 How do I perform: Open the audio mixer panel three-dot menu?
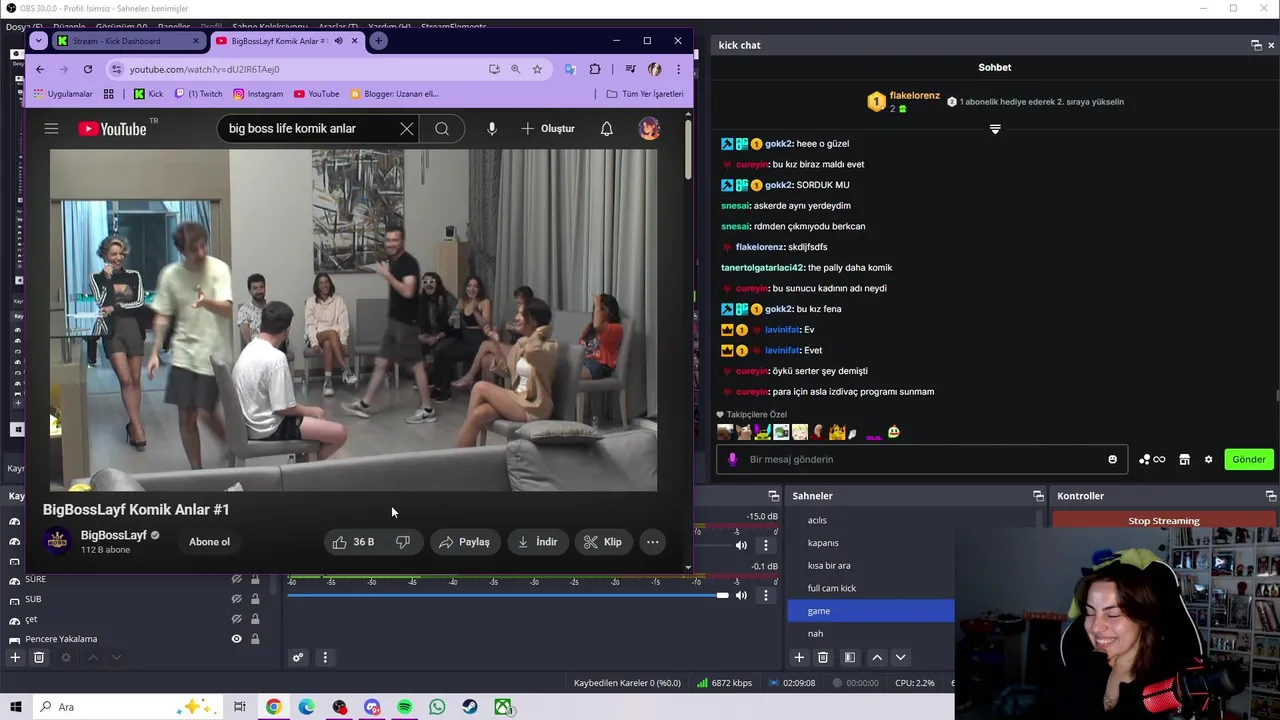point(325,657)
